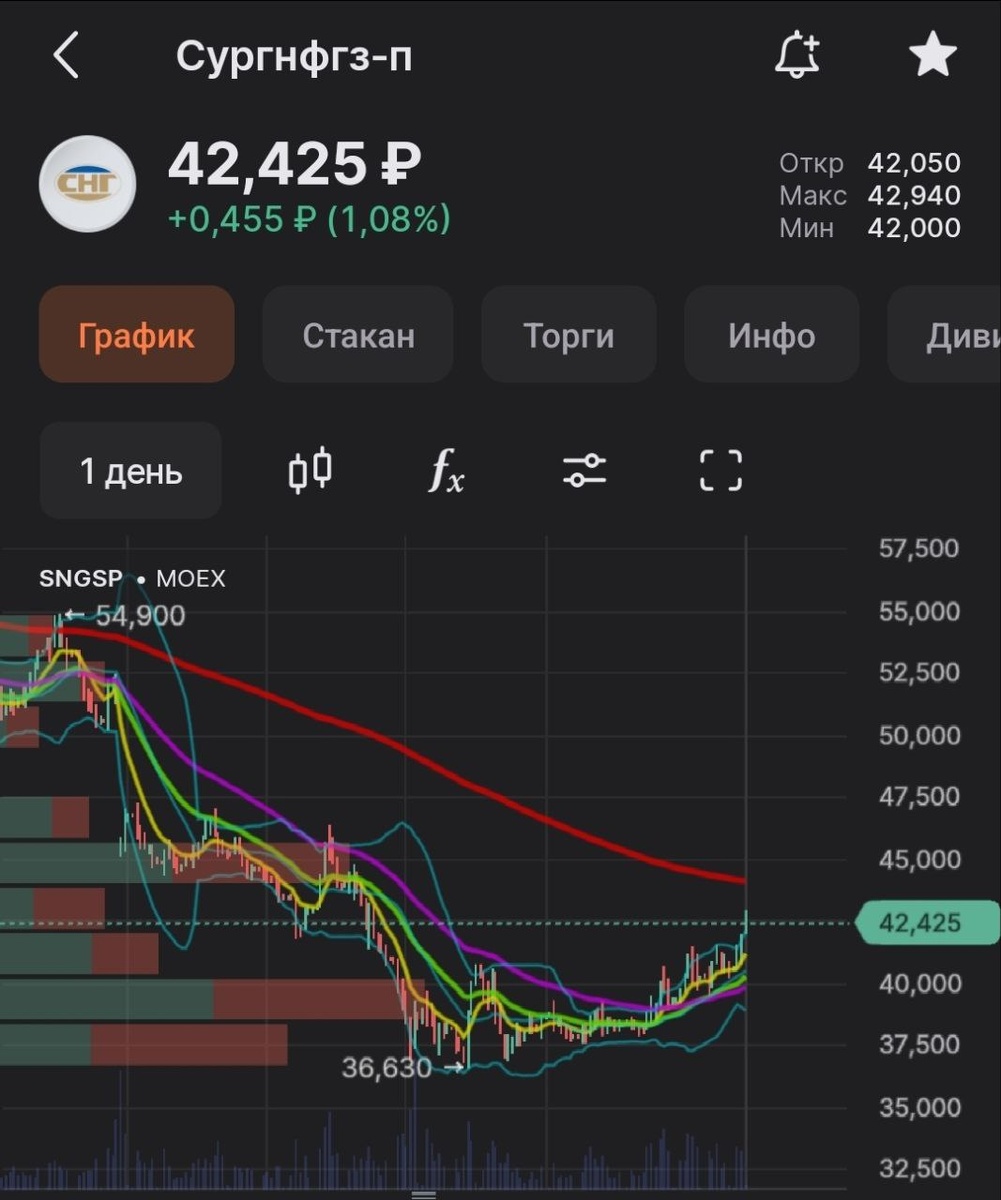The width and height of the screenshot is (1001, 1200).
Task: Enable a notification for price changes
Action: (797, 55)
